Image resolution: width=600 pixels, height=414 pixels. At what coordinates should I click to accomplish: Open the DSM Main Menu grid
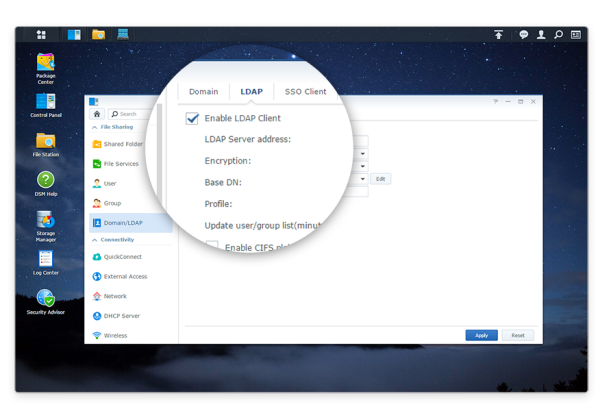coord(41,34)
